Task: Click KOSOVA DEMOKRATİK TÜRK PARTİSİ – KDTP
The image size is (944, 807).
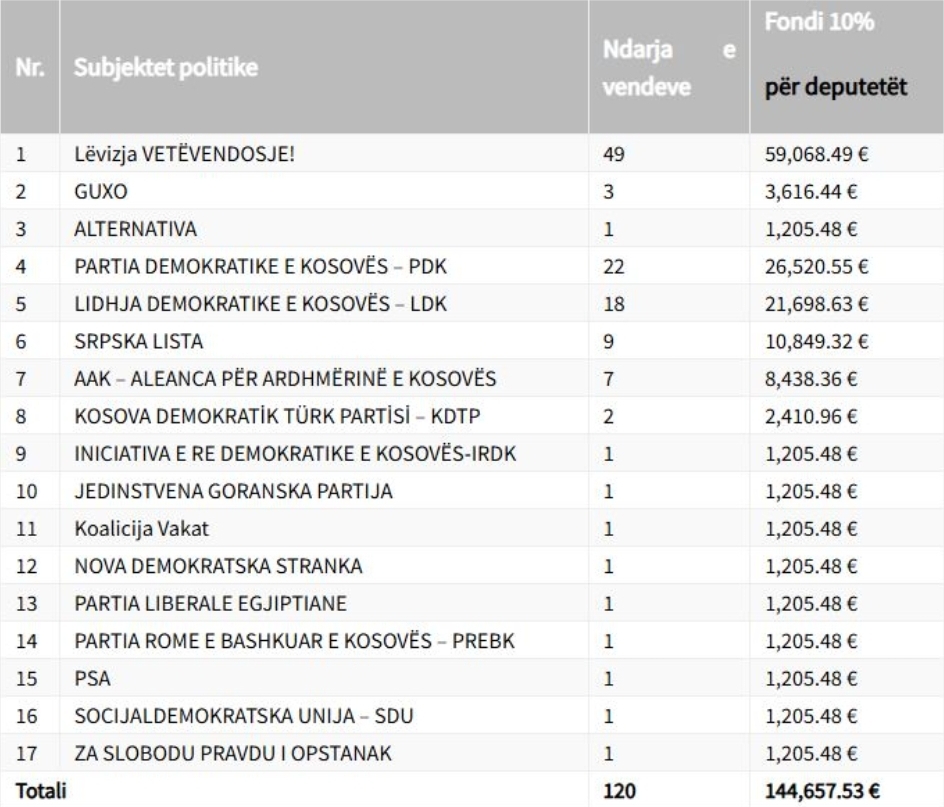Action: point(277,416)
